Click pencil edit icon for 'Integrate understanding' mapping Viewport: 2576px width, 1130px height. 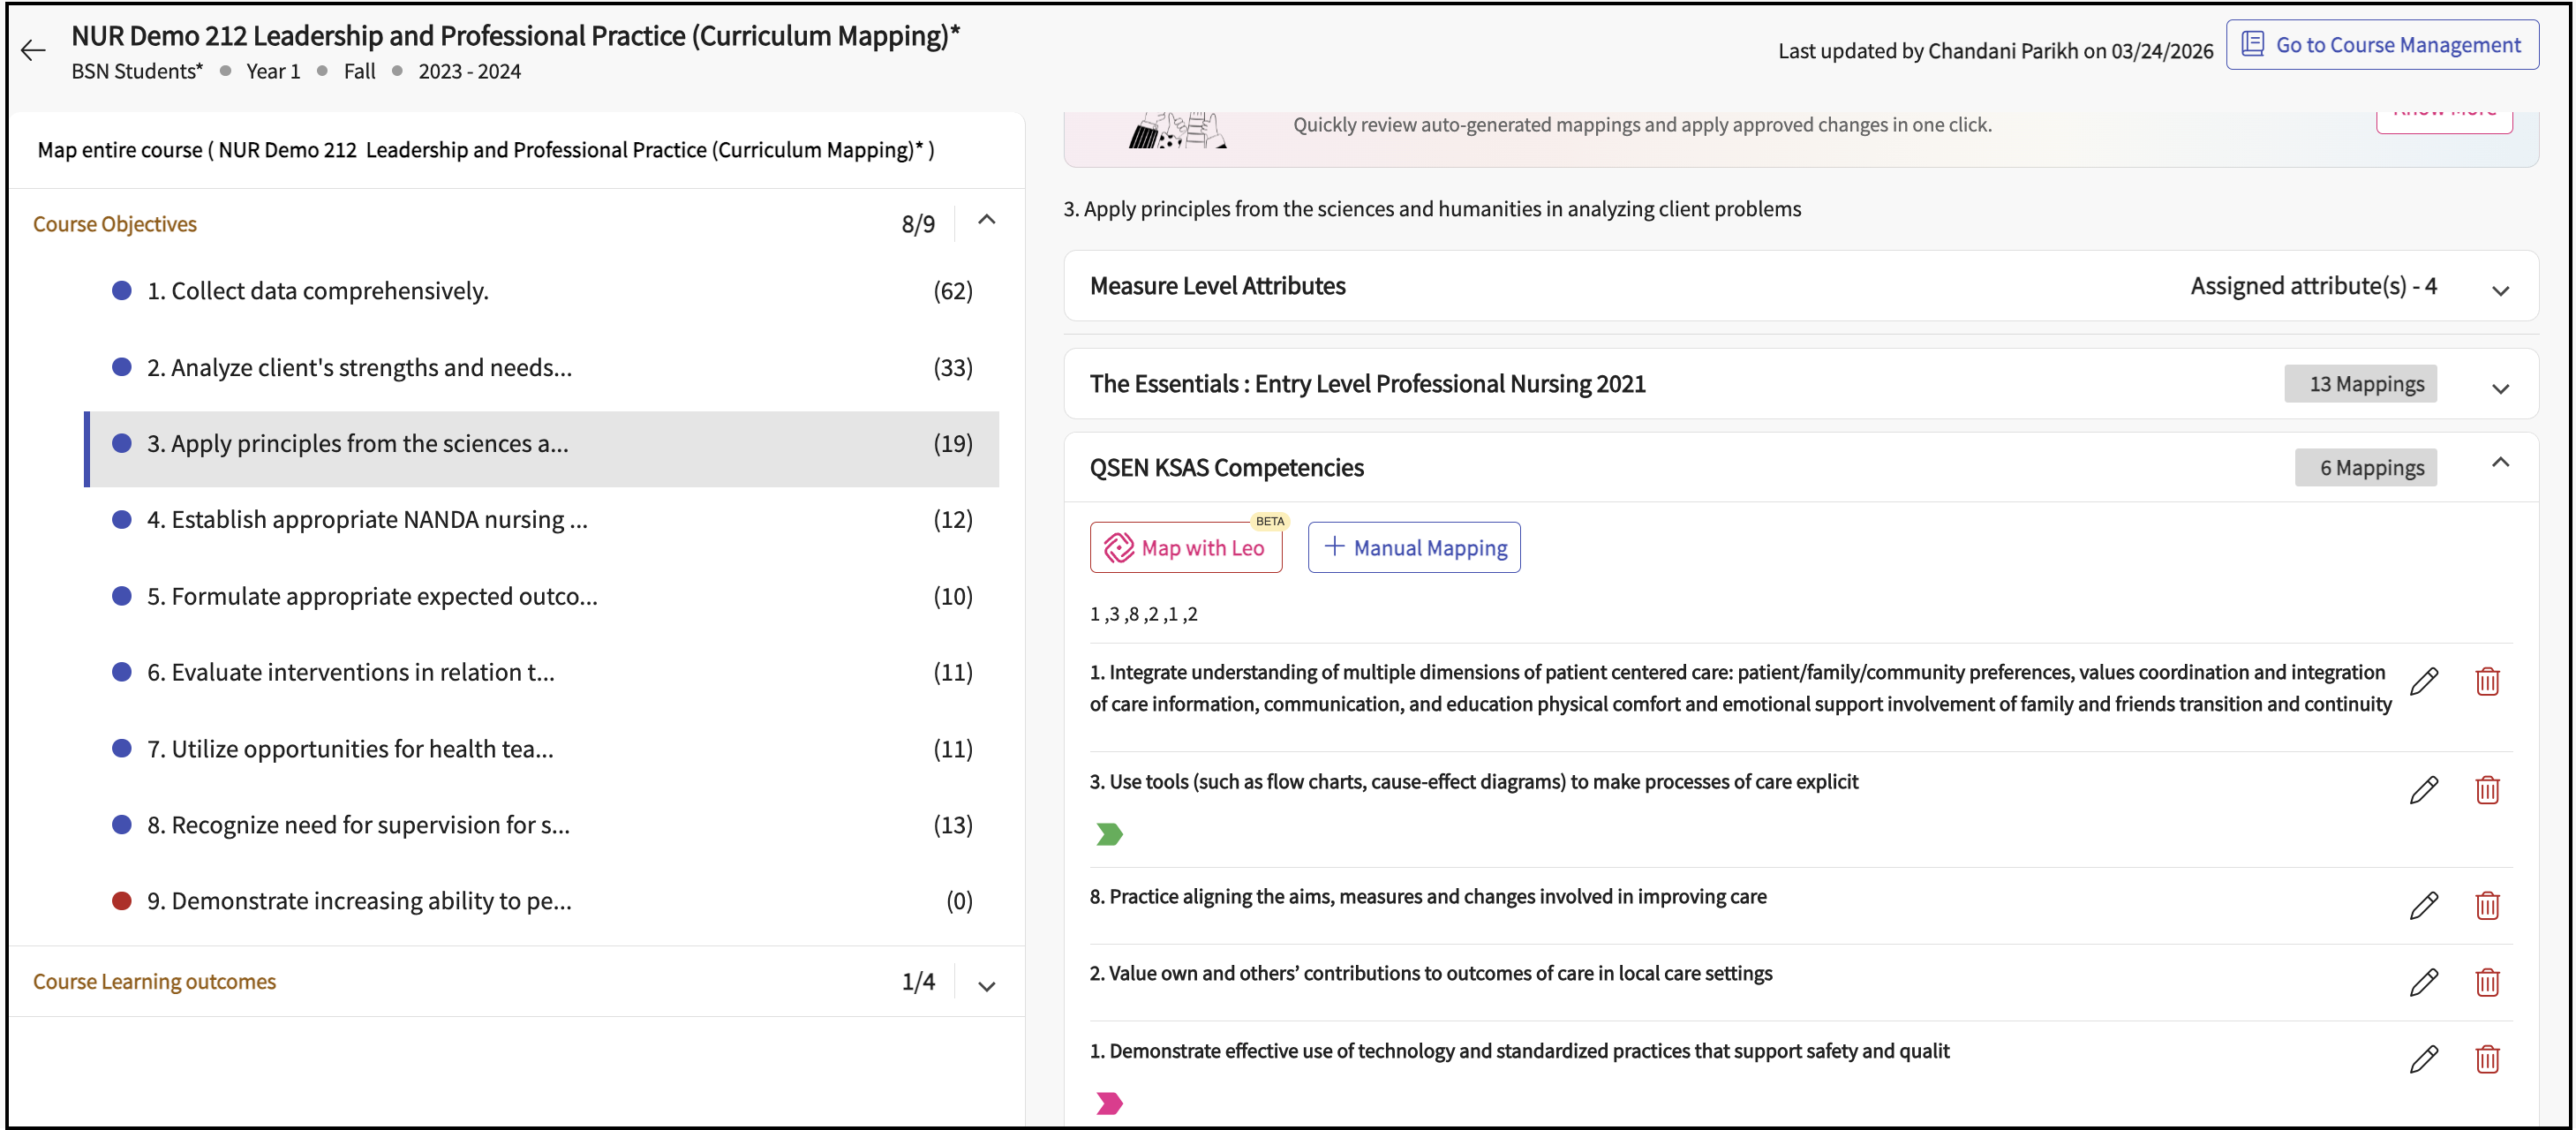pos(2423,681)
